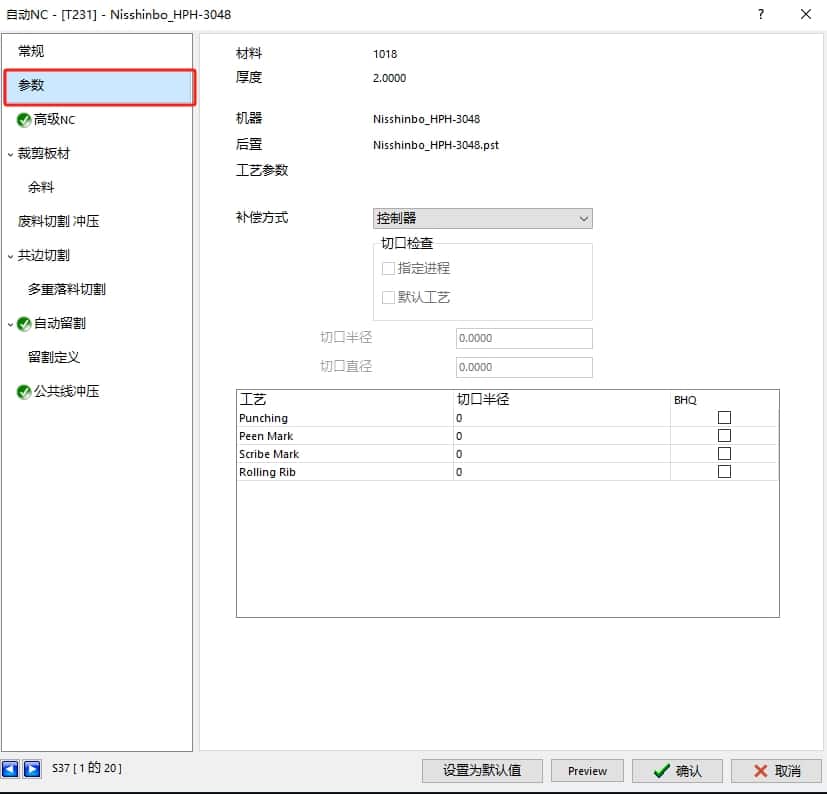Check BHQ box for Rolling Rib
827x794 pixels.
click(724, 472)
